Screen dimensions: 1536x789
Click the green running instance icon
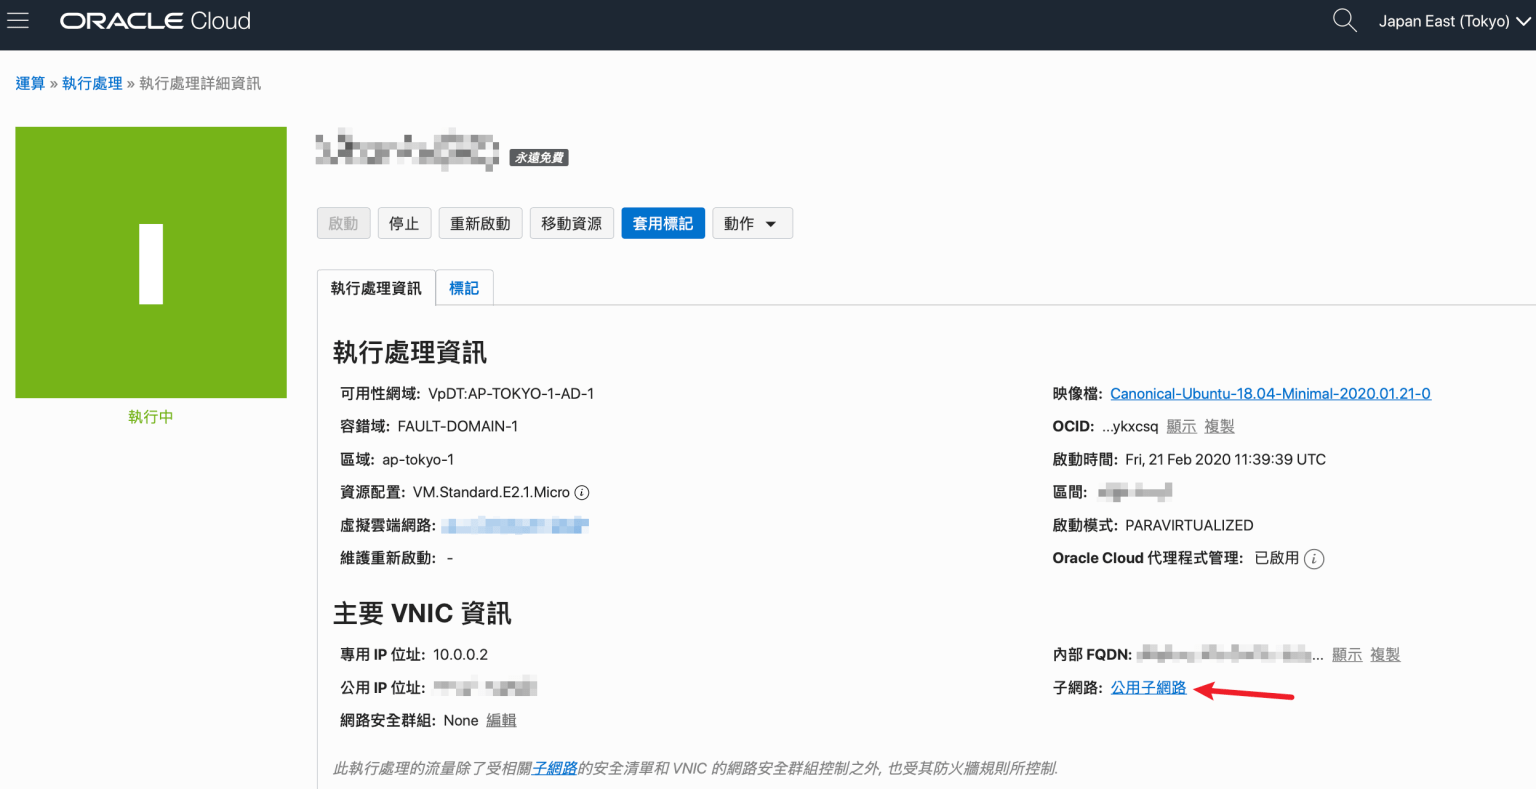[x=151, y=263]
